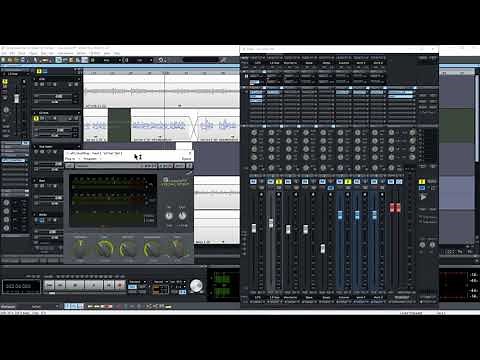Click the play triangle in the mixer master section
The width and height of the screenshot is (480, 360).
coord(423,197)
